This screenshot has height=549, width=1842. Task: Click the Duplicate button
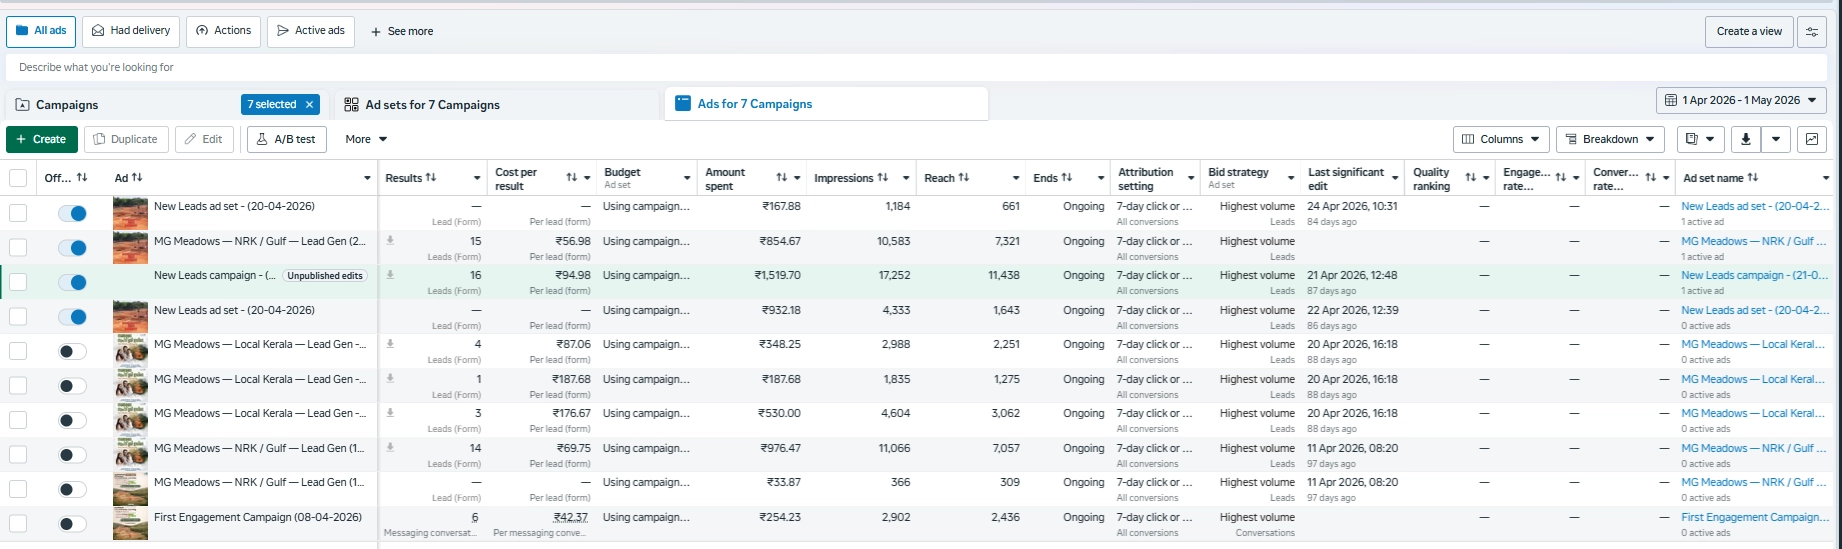tap(126, 139)
